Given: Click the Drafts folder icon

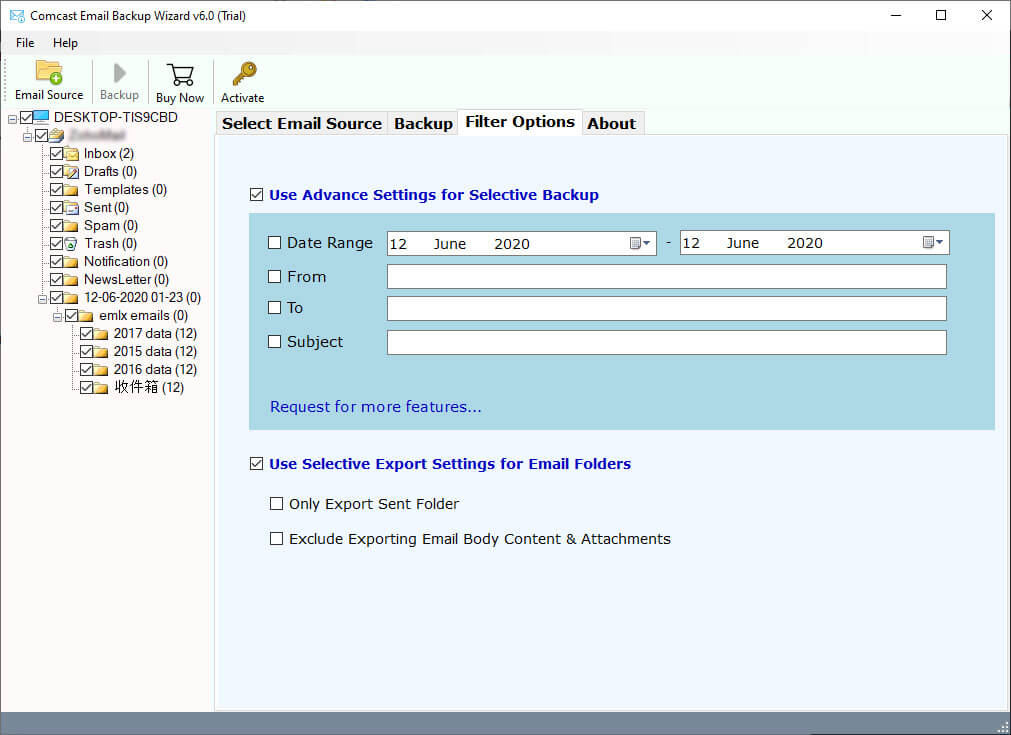Looking at the screenshot, I should 72,172.
